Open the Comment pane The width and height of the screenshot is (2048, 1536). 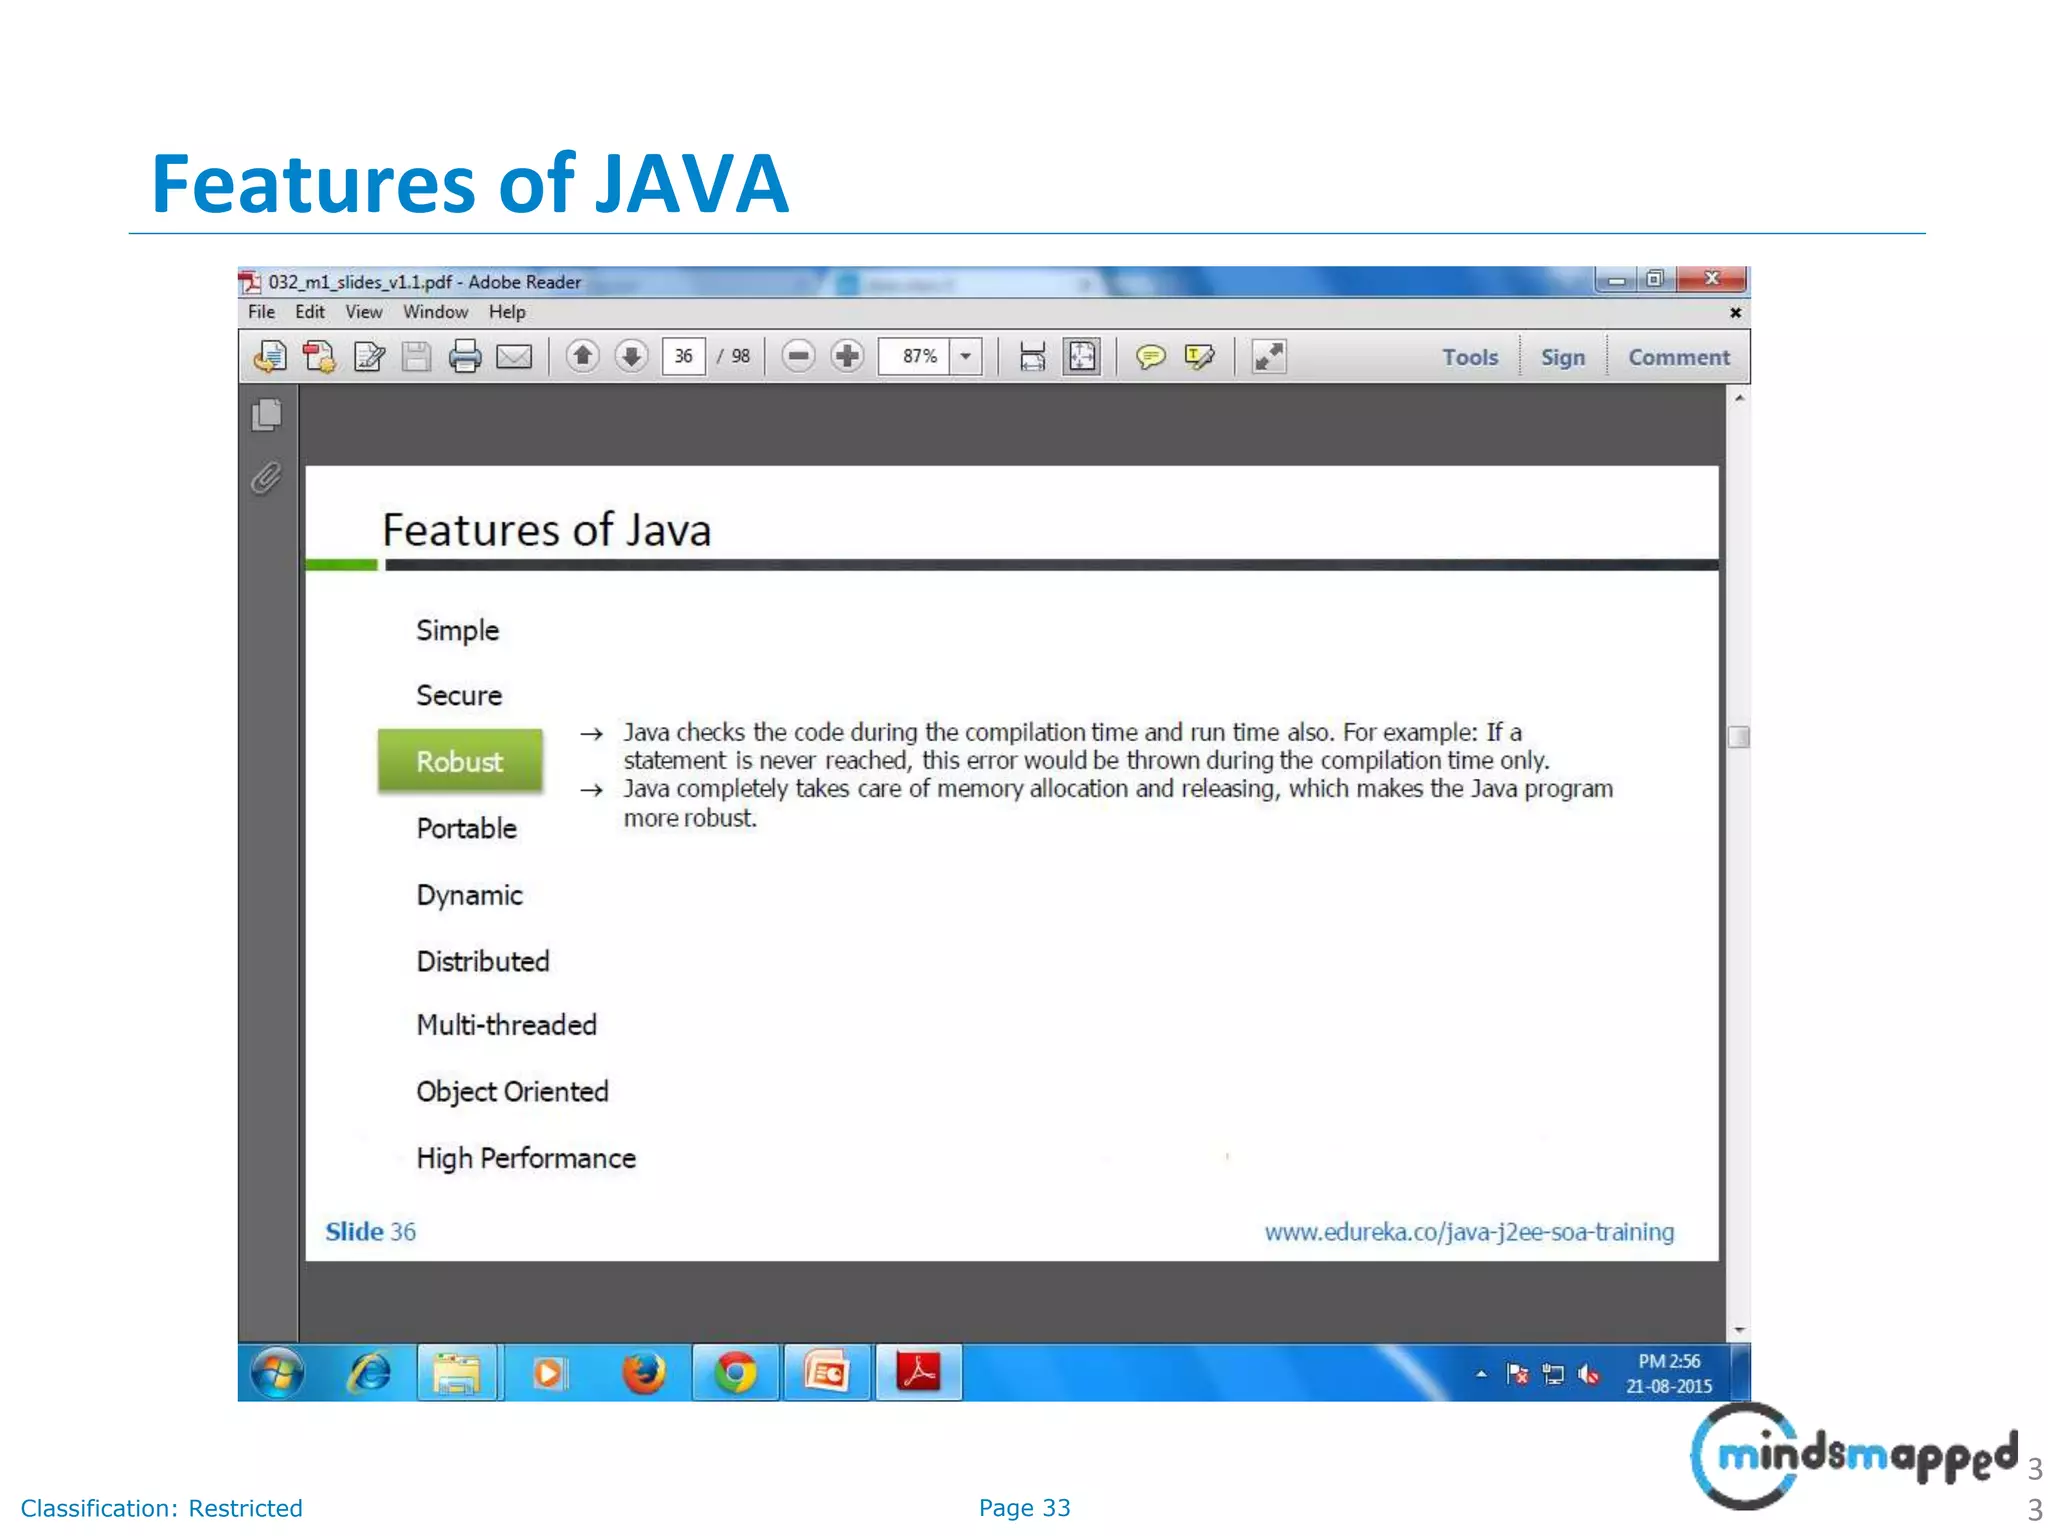click(x=1679, y=357)
